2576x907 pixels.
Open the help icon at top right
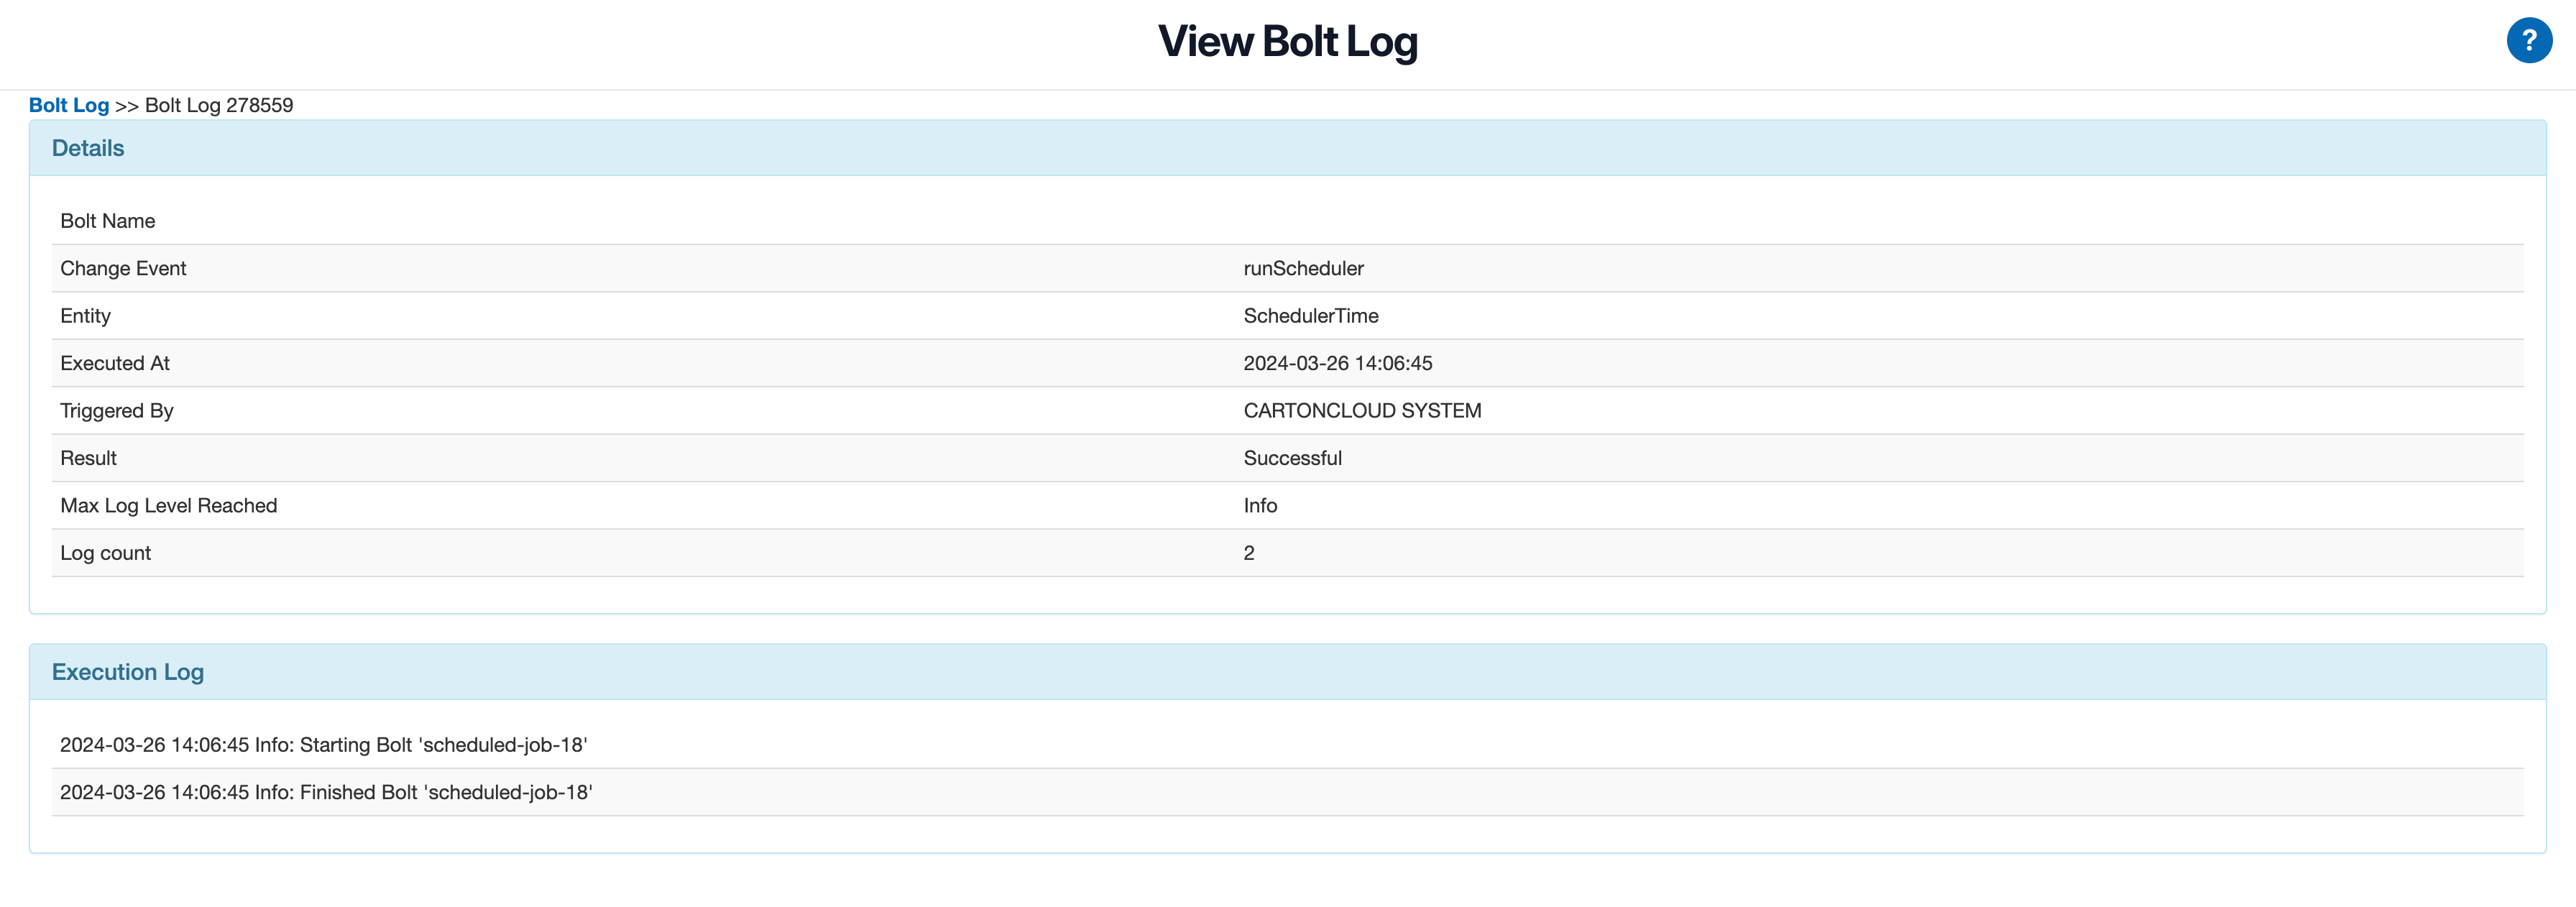2529,40
